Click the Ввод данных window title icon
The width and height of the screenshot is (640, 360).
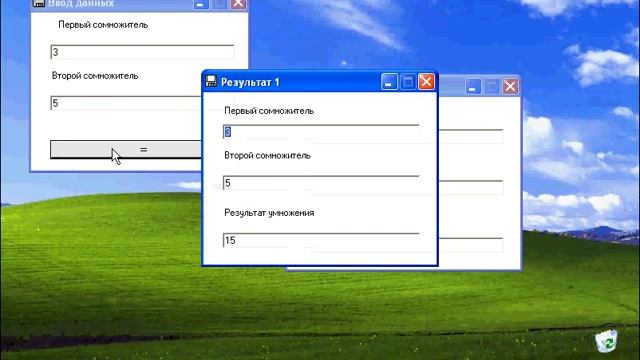(x=38, y=3)
